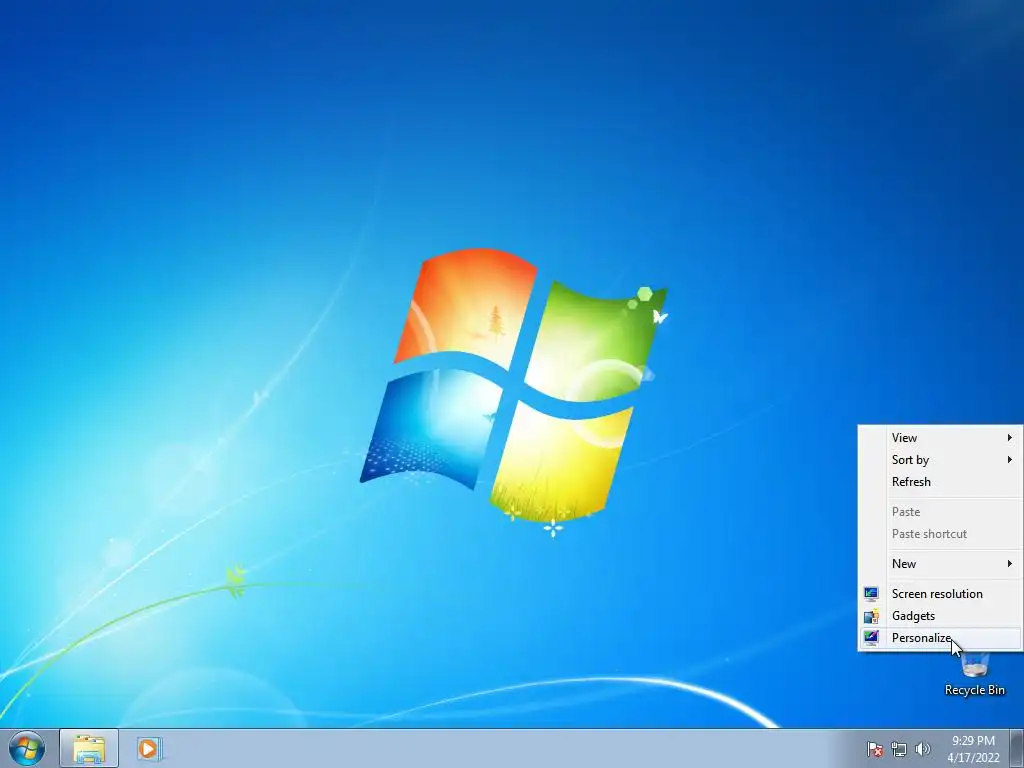This screenshot has height=768, width=1024.
Task: Open the Sort by submenu
Action: (940, 460)
